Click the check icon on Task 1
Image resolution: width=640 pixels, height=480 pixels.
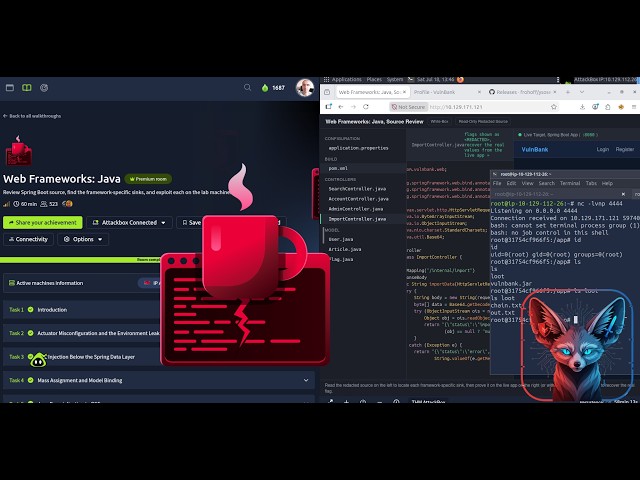click(x=31, y=309)
